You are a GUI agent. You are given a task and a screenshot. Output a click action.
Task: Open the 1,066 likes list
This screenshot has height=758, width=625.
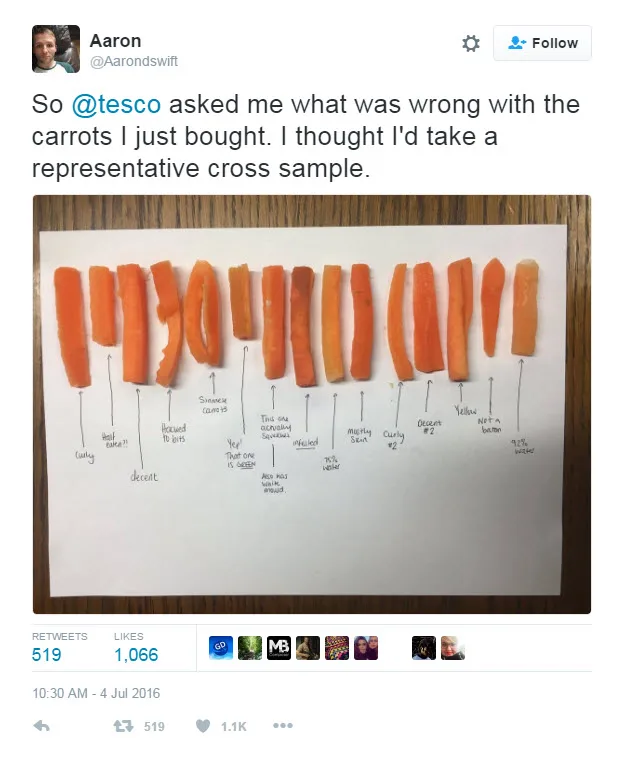[x=136, y=655]
